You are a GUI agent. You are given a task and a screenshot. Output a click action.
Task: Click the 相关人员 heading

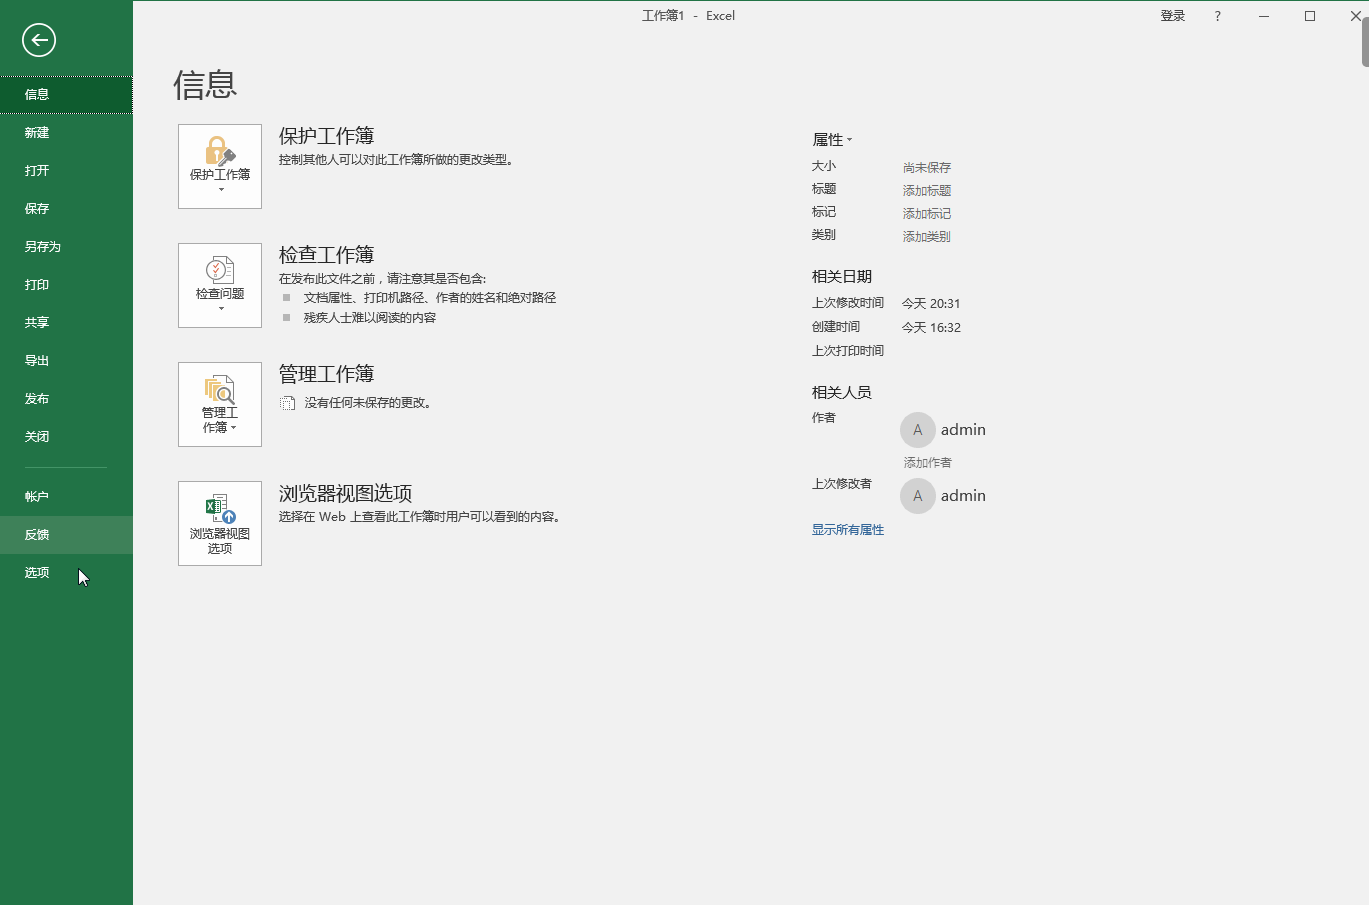pos(842,393)
